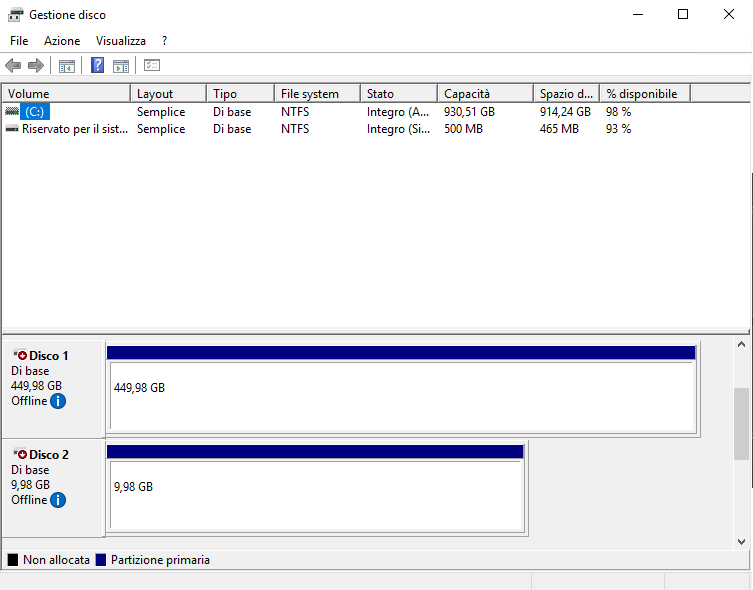The image size is (753, 590).
Task: Click the disk pane scroll up arrow
Action: click(741, 344)
